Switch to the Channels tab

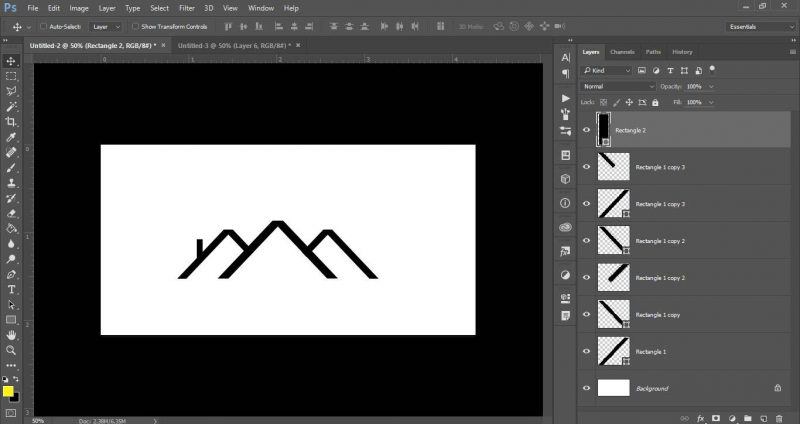tap(622, 52)
